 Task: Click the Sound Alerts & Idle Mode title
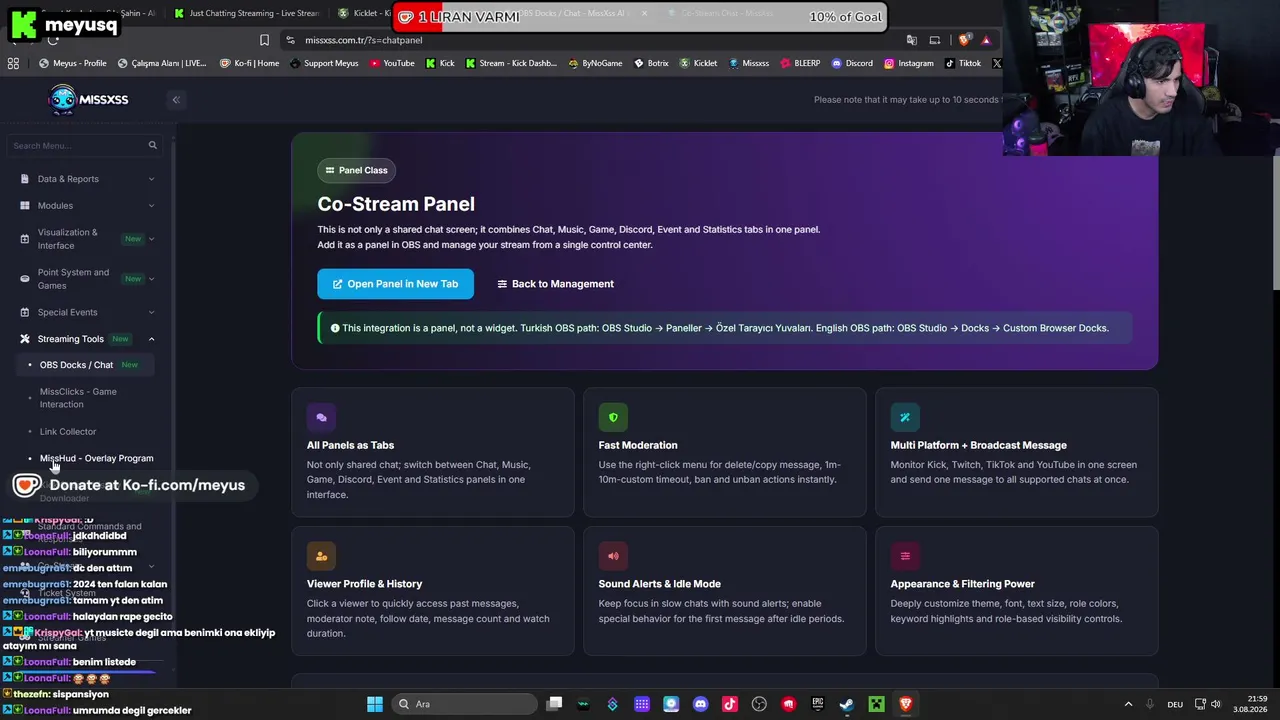point(660,584)
